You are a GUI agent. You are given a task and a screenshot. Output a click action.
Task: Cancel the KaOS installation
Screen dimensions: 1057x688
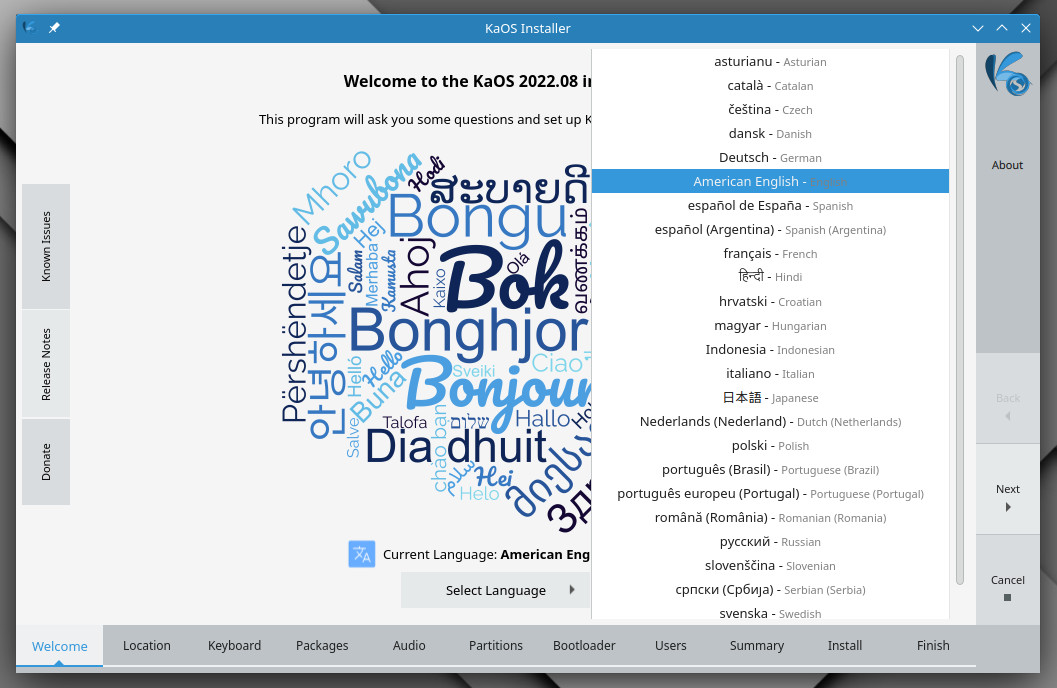[x=1008, y=580]
